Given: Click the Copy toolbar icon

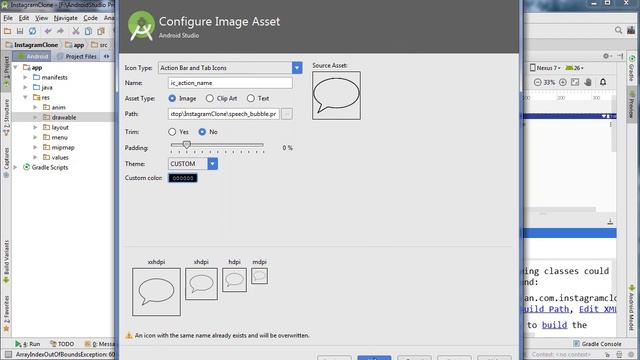Looking at the screenshot, I should click(88, 31).
